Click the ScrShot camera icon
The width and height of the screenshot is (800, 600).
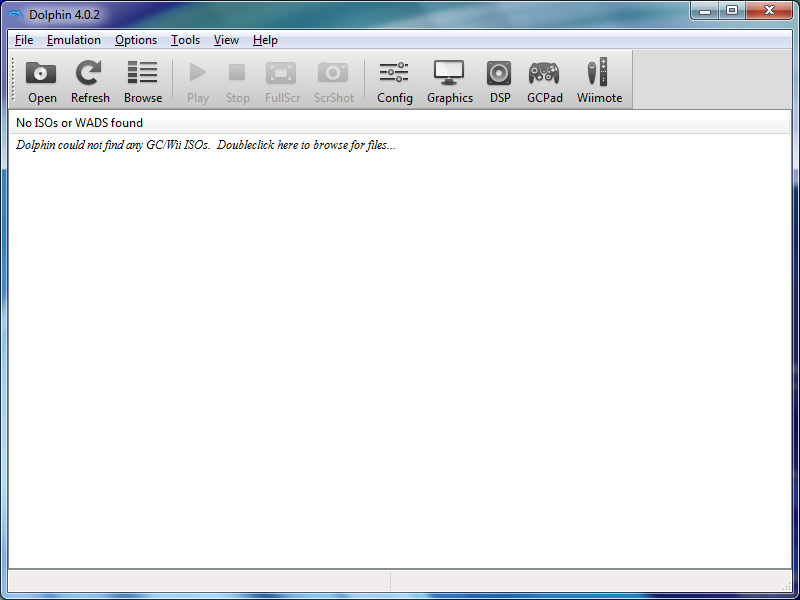333,81
